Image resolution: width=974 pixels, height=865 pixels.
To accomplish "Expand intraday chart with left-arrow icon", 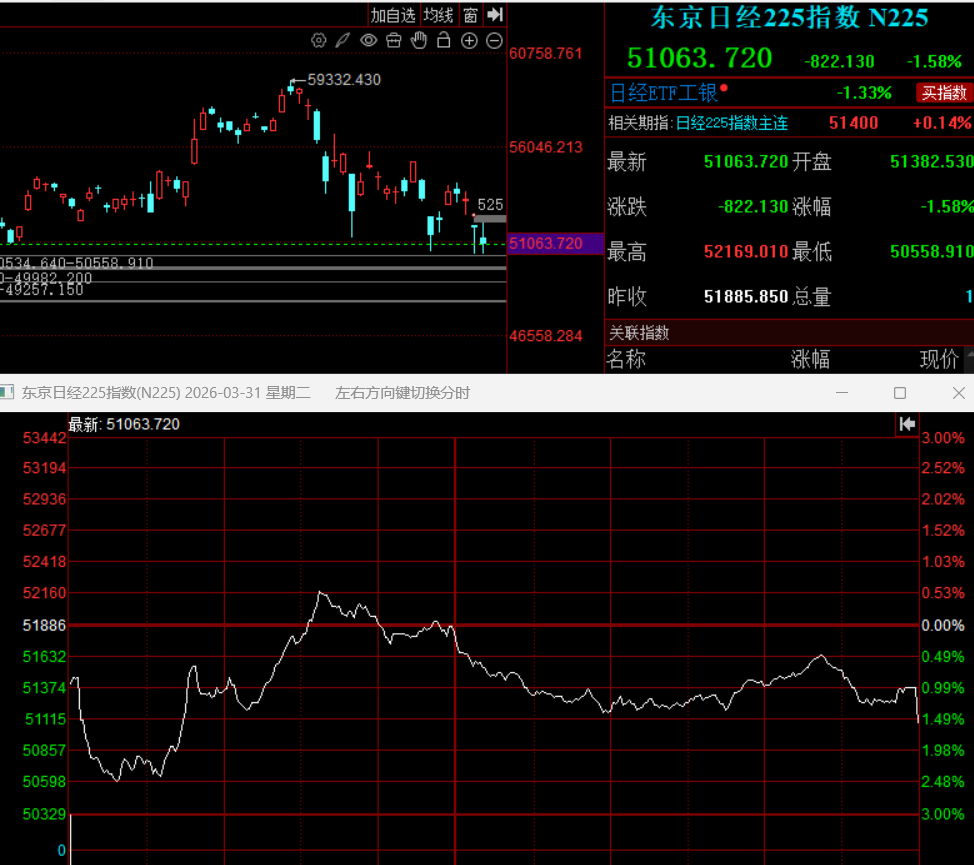I will tap(908, 424).
